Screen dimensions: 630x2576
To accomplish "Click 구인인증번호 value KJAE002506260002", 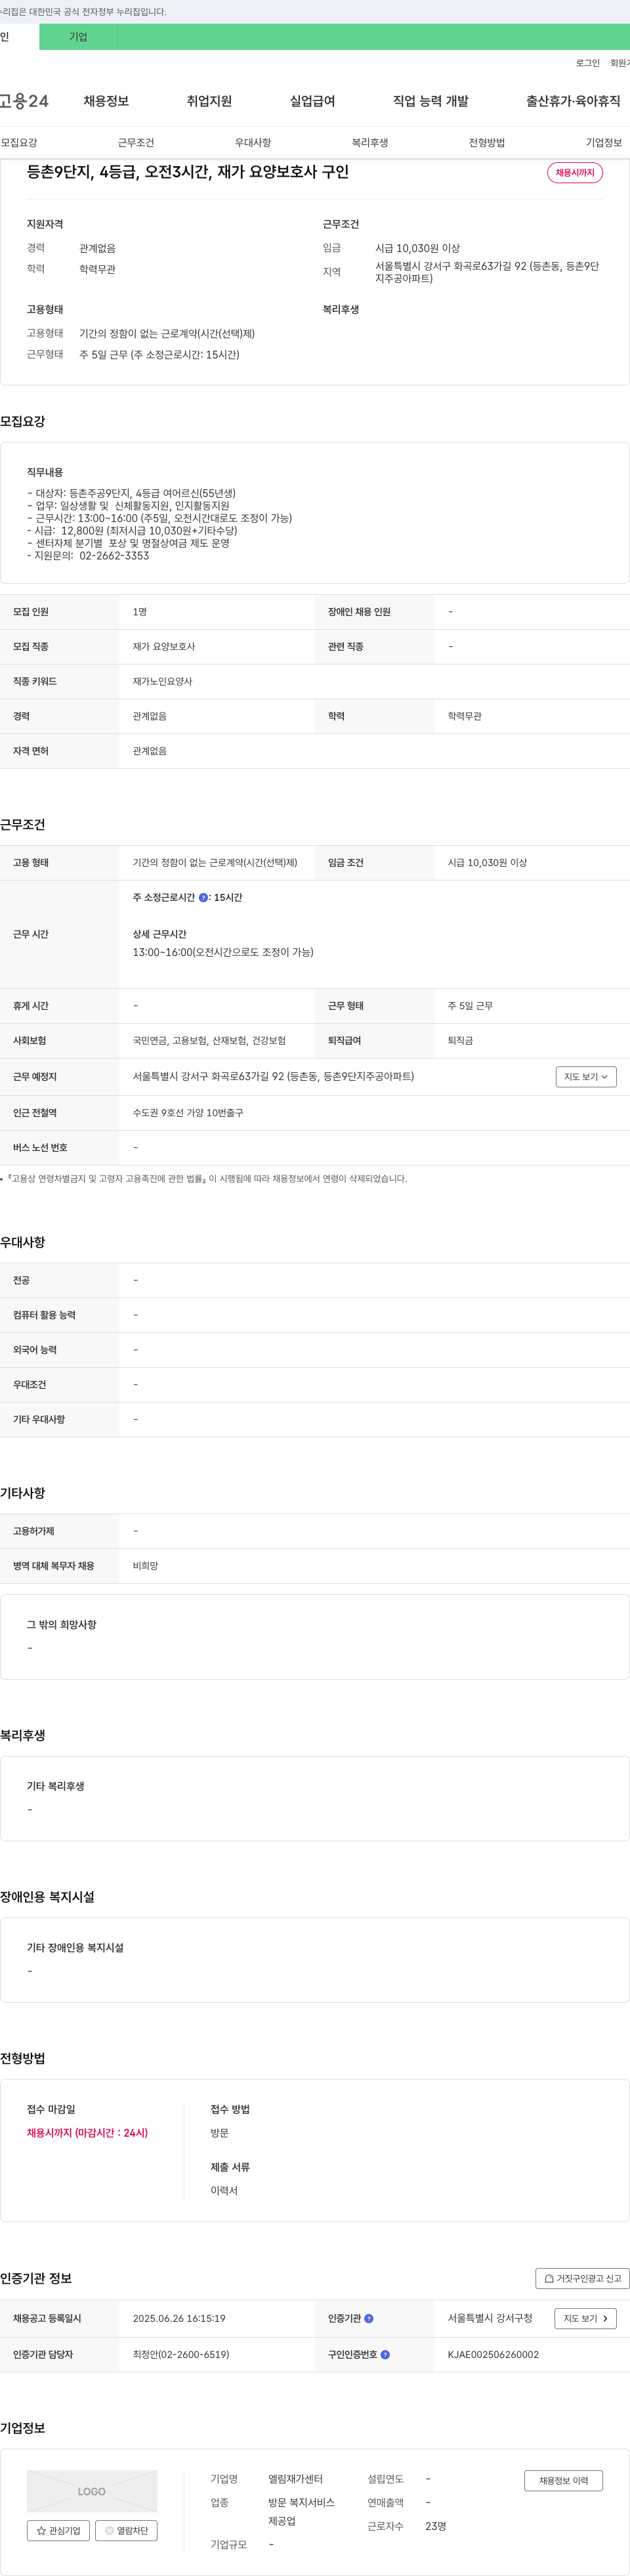I will point(493,2354).
